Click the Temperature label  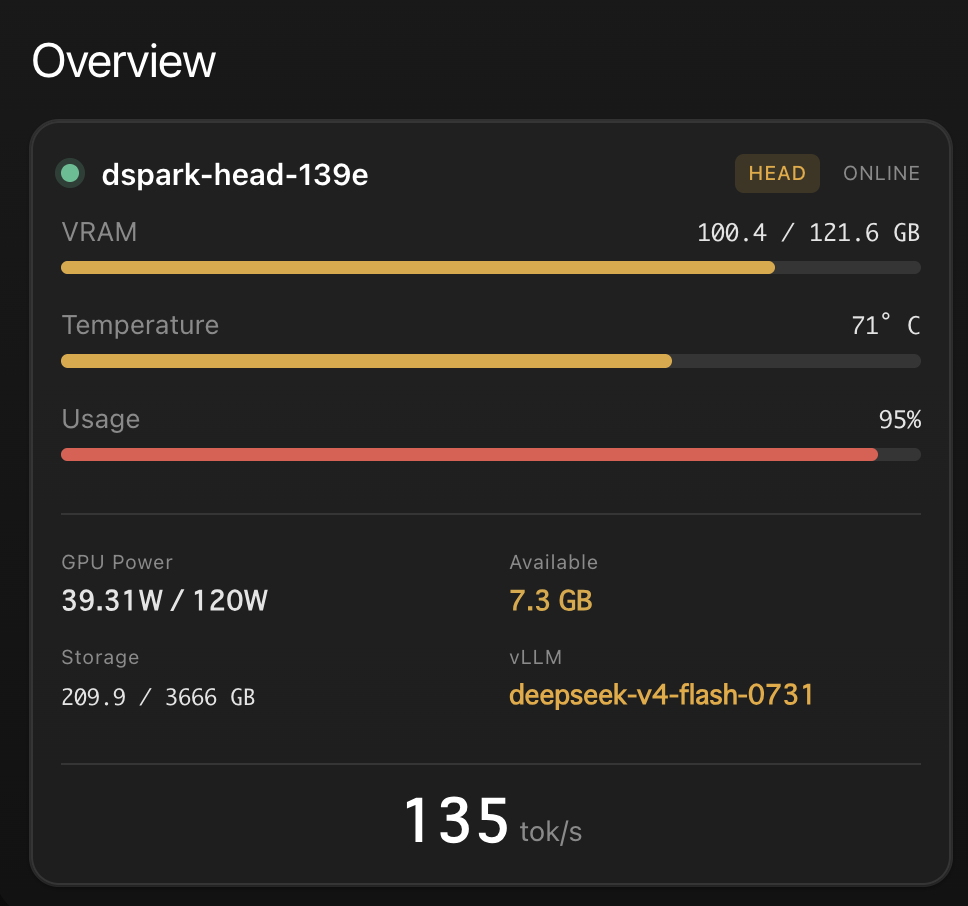pyautogui.click(x=140, y=325)
